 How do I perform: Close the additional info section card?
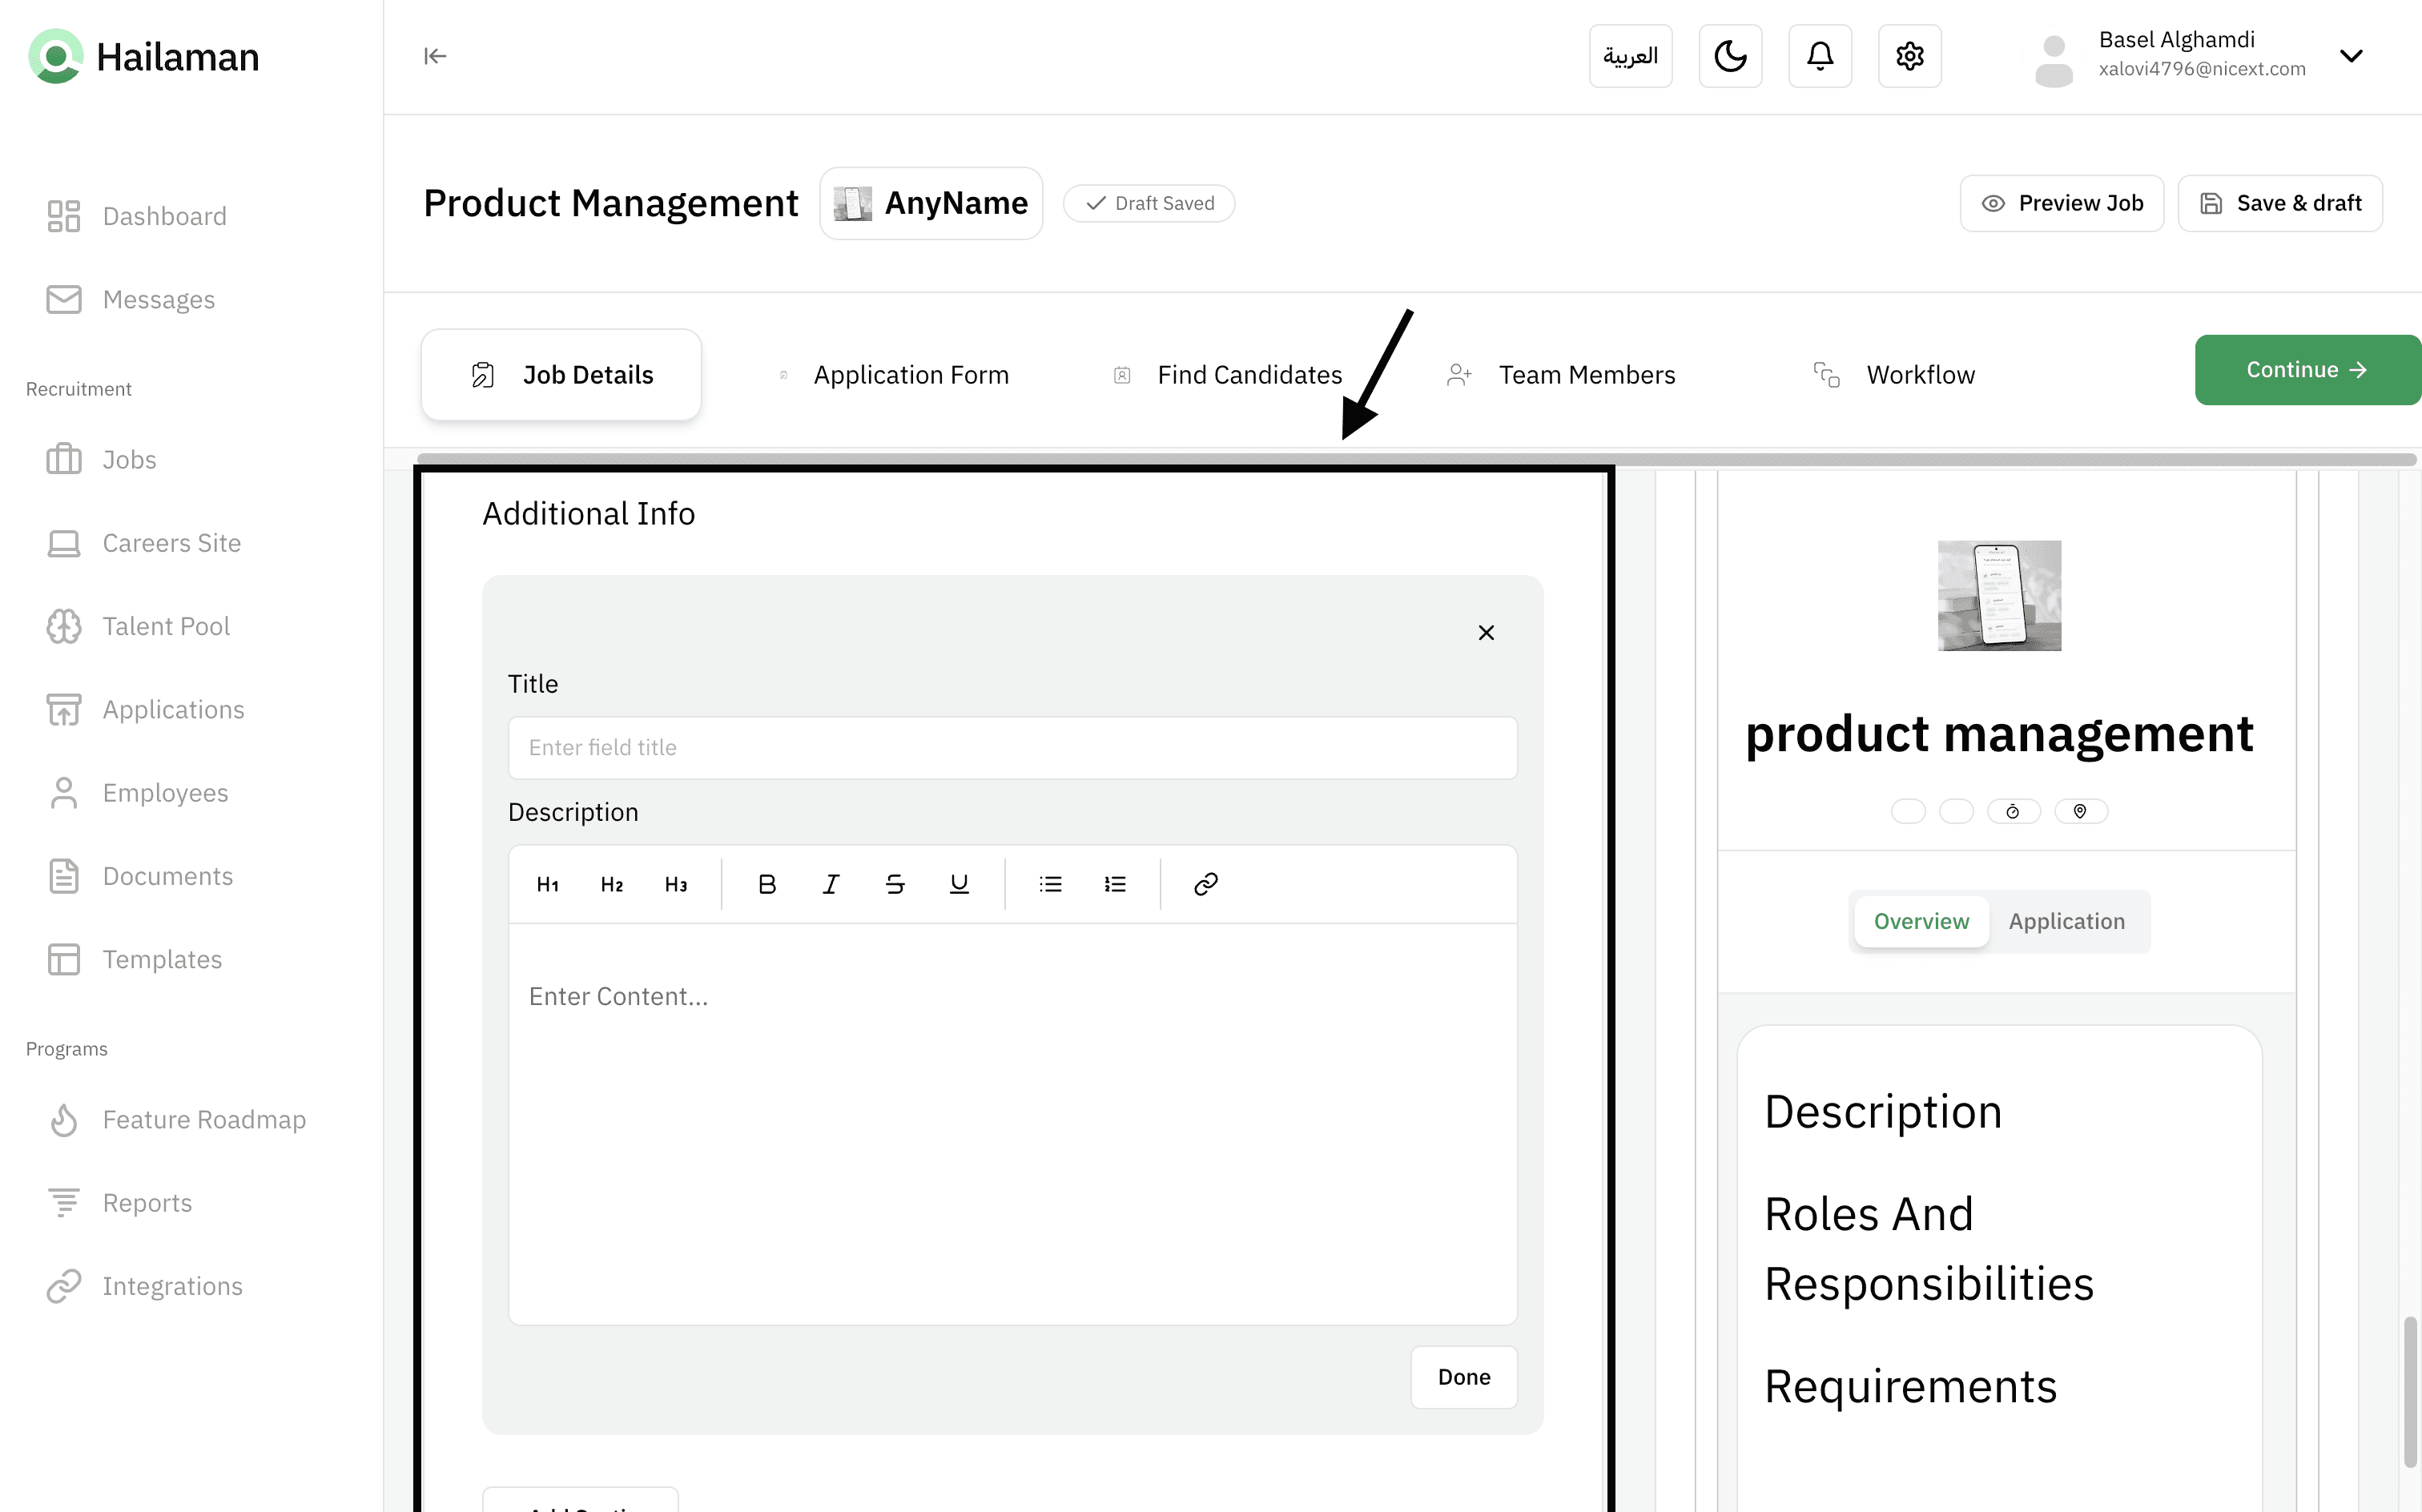tap(1486, 632)
